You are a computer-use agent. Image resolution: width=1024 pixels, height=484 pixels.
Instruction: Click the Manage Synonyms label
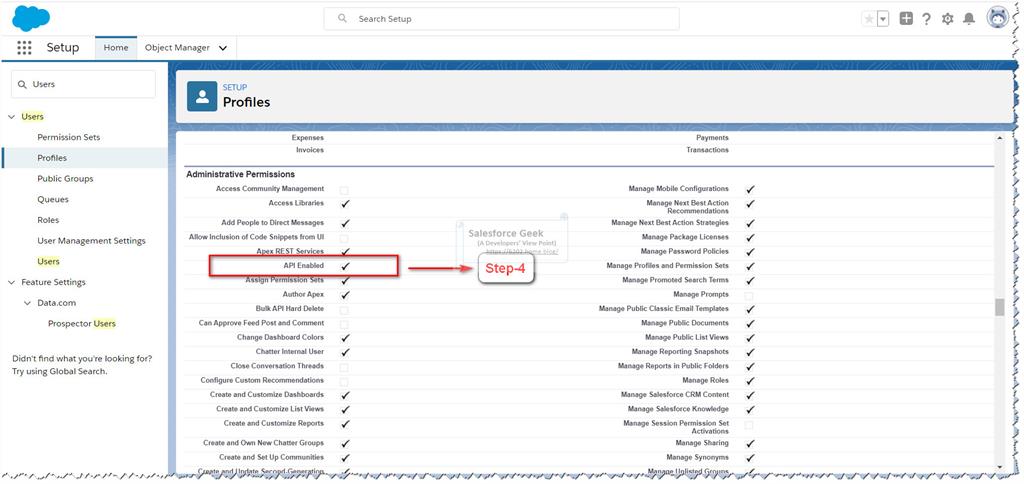[x=697, y=458]
